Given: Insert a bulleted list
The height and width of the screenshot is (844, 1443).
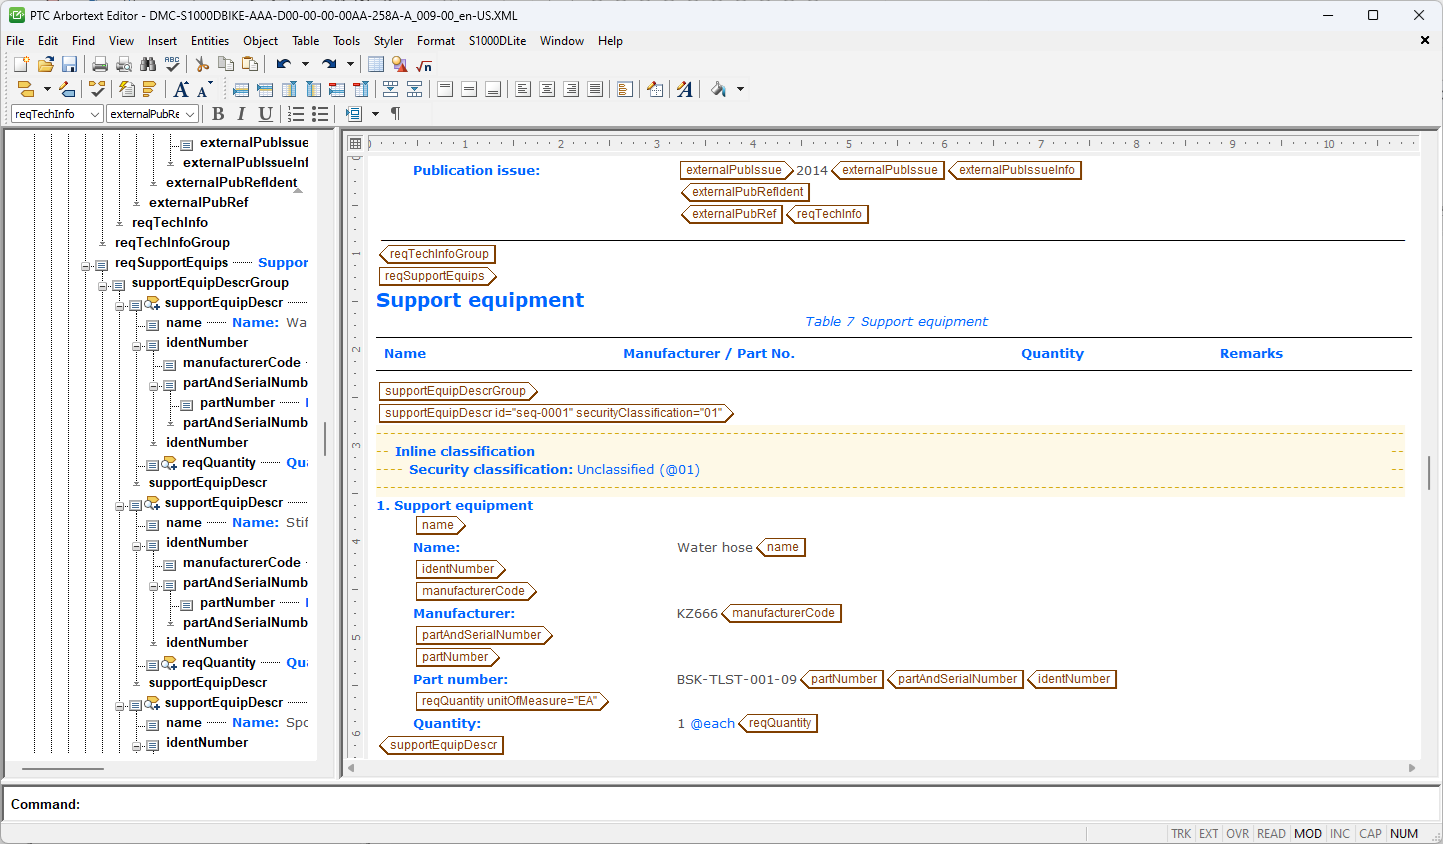Looking at the screenshot, I should click(x=320, y=114).
